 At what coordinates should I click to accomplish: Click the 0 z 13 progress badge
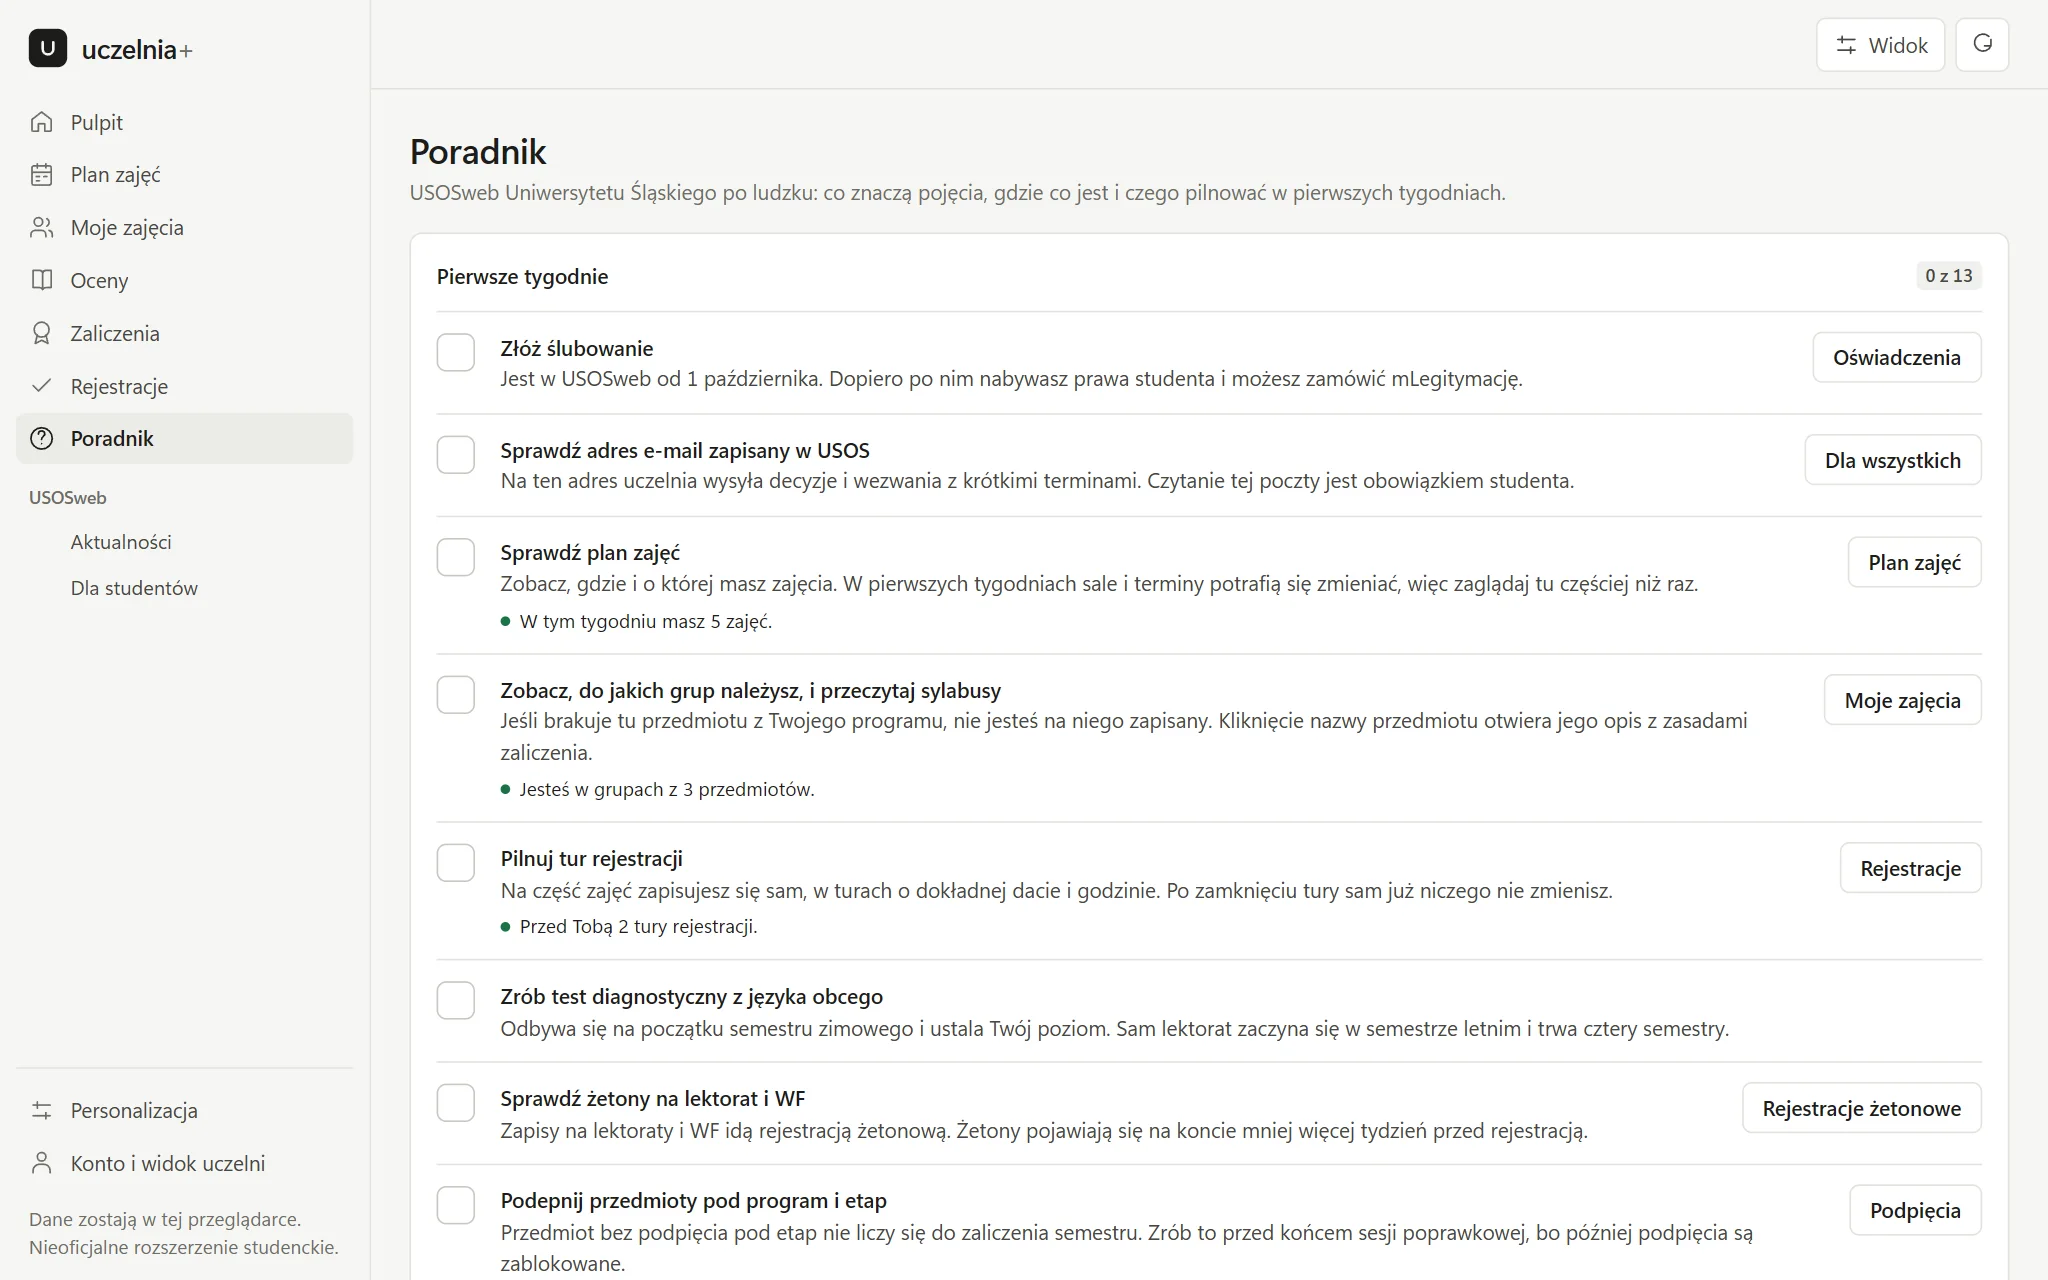coord(1949,276)
